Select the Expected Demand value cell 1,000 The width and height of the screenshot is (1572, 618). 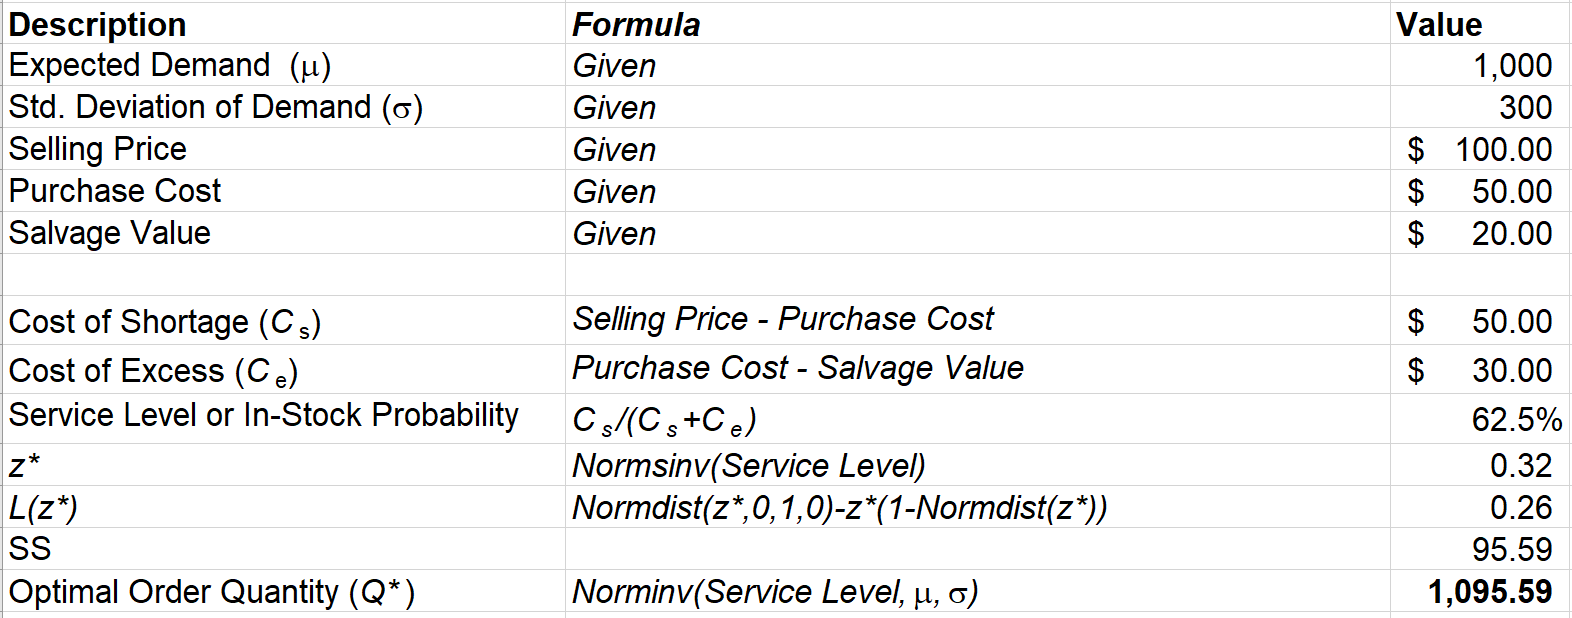point(1480,65)
